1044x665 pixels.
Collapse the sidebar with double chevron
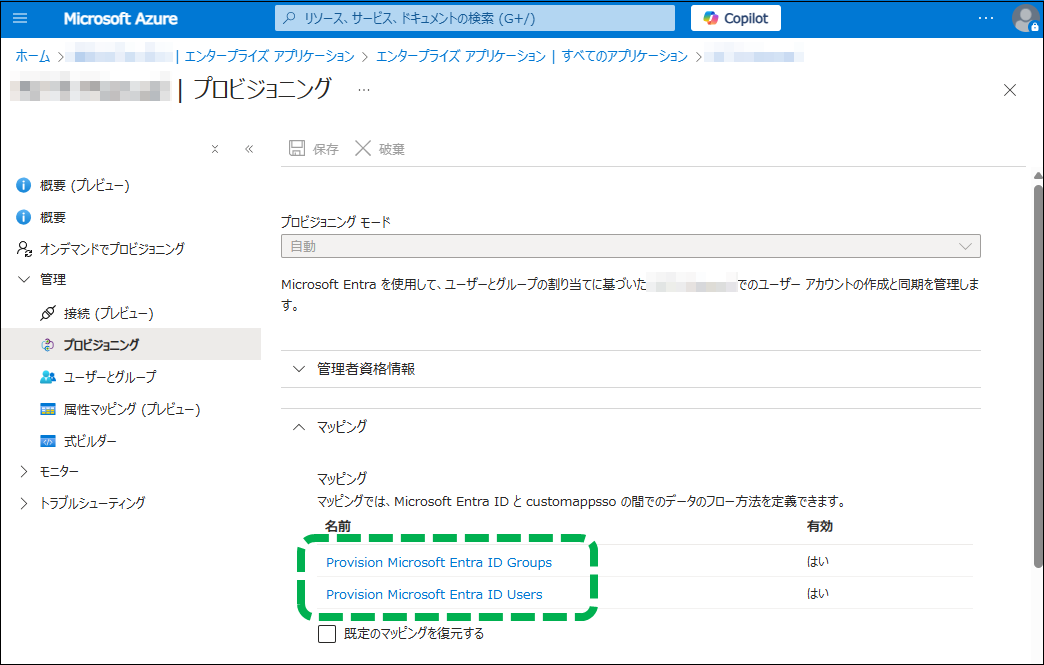(x=249, y=149)
